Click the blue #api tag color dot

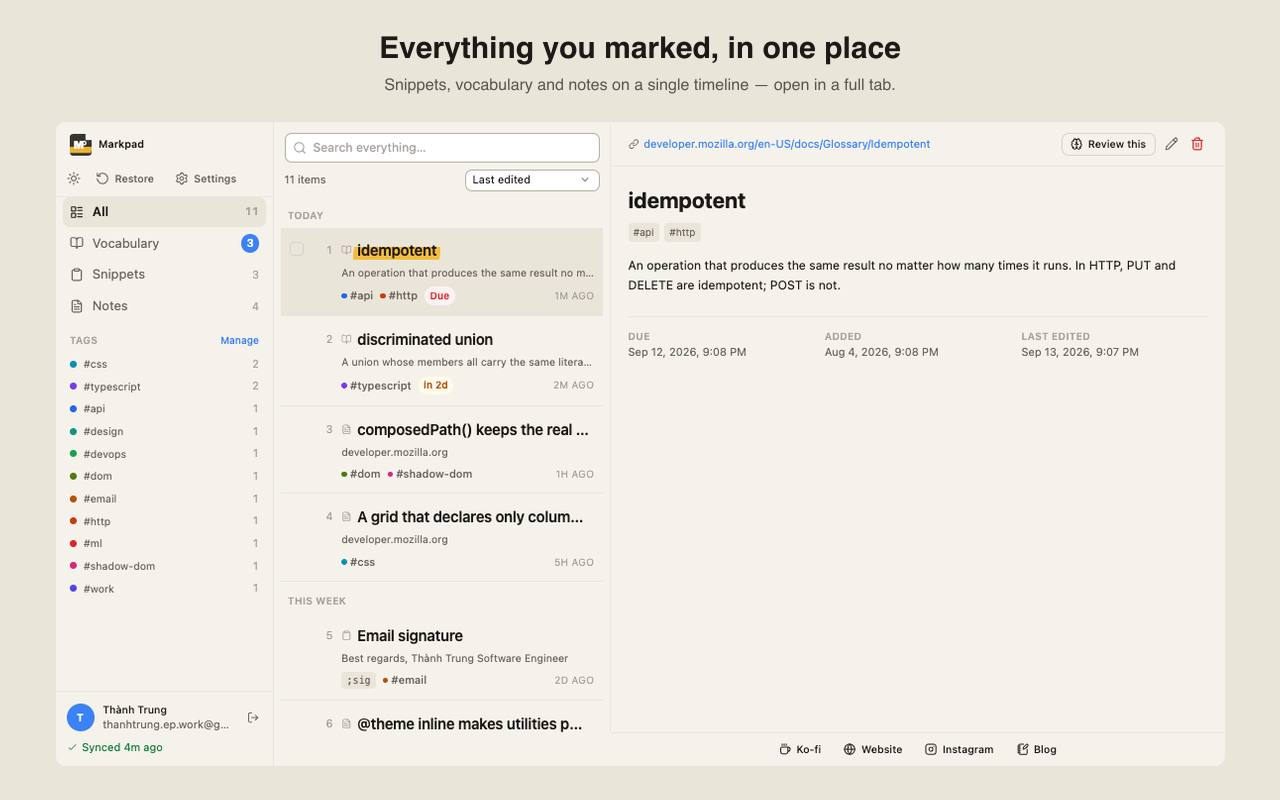73,409
